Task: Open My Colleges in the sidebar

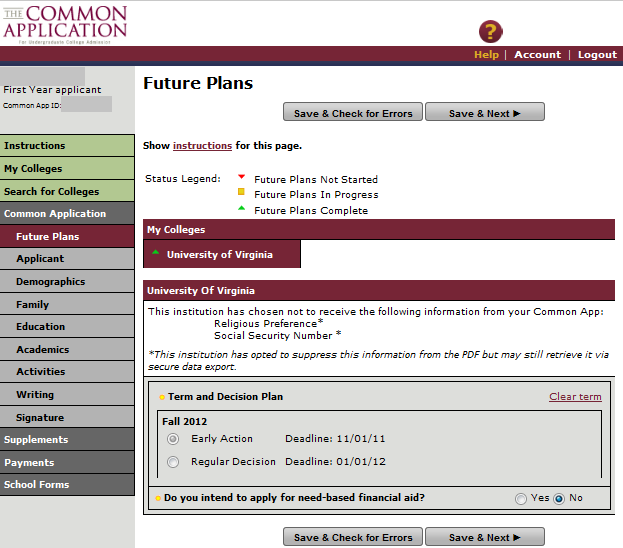Action: (x=67, y=168)
